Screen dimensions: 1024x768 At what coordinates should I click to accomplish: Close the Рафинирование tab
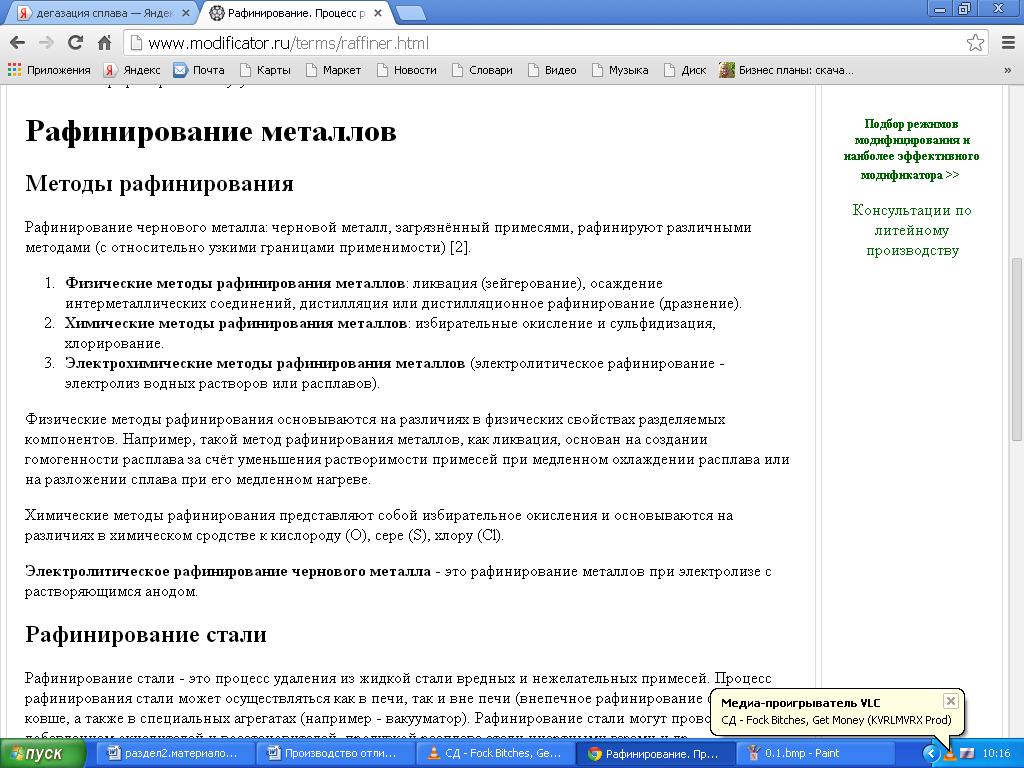point(377,13)
